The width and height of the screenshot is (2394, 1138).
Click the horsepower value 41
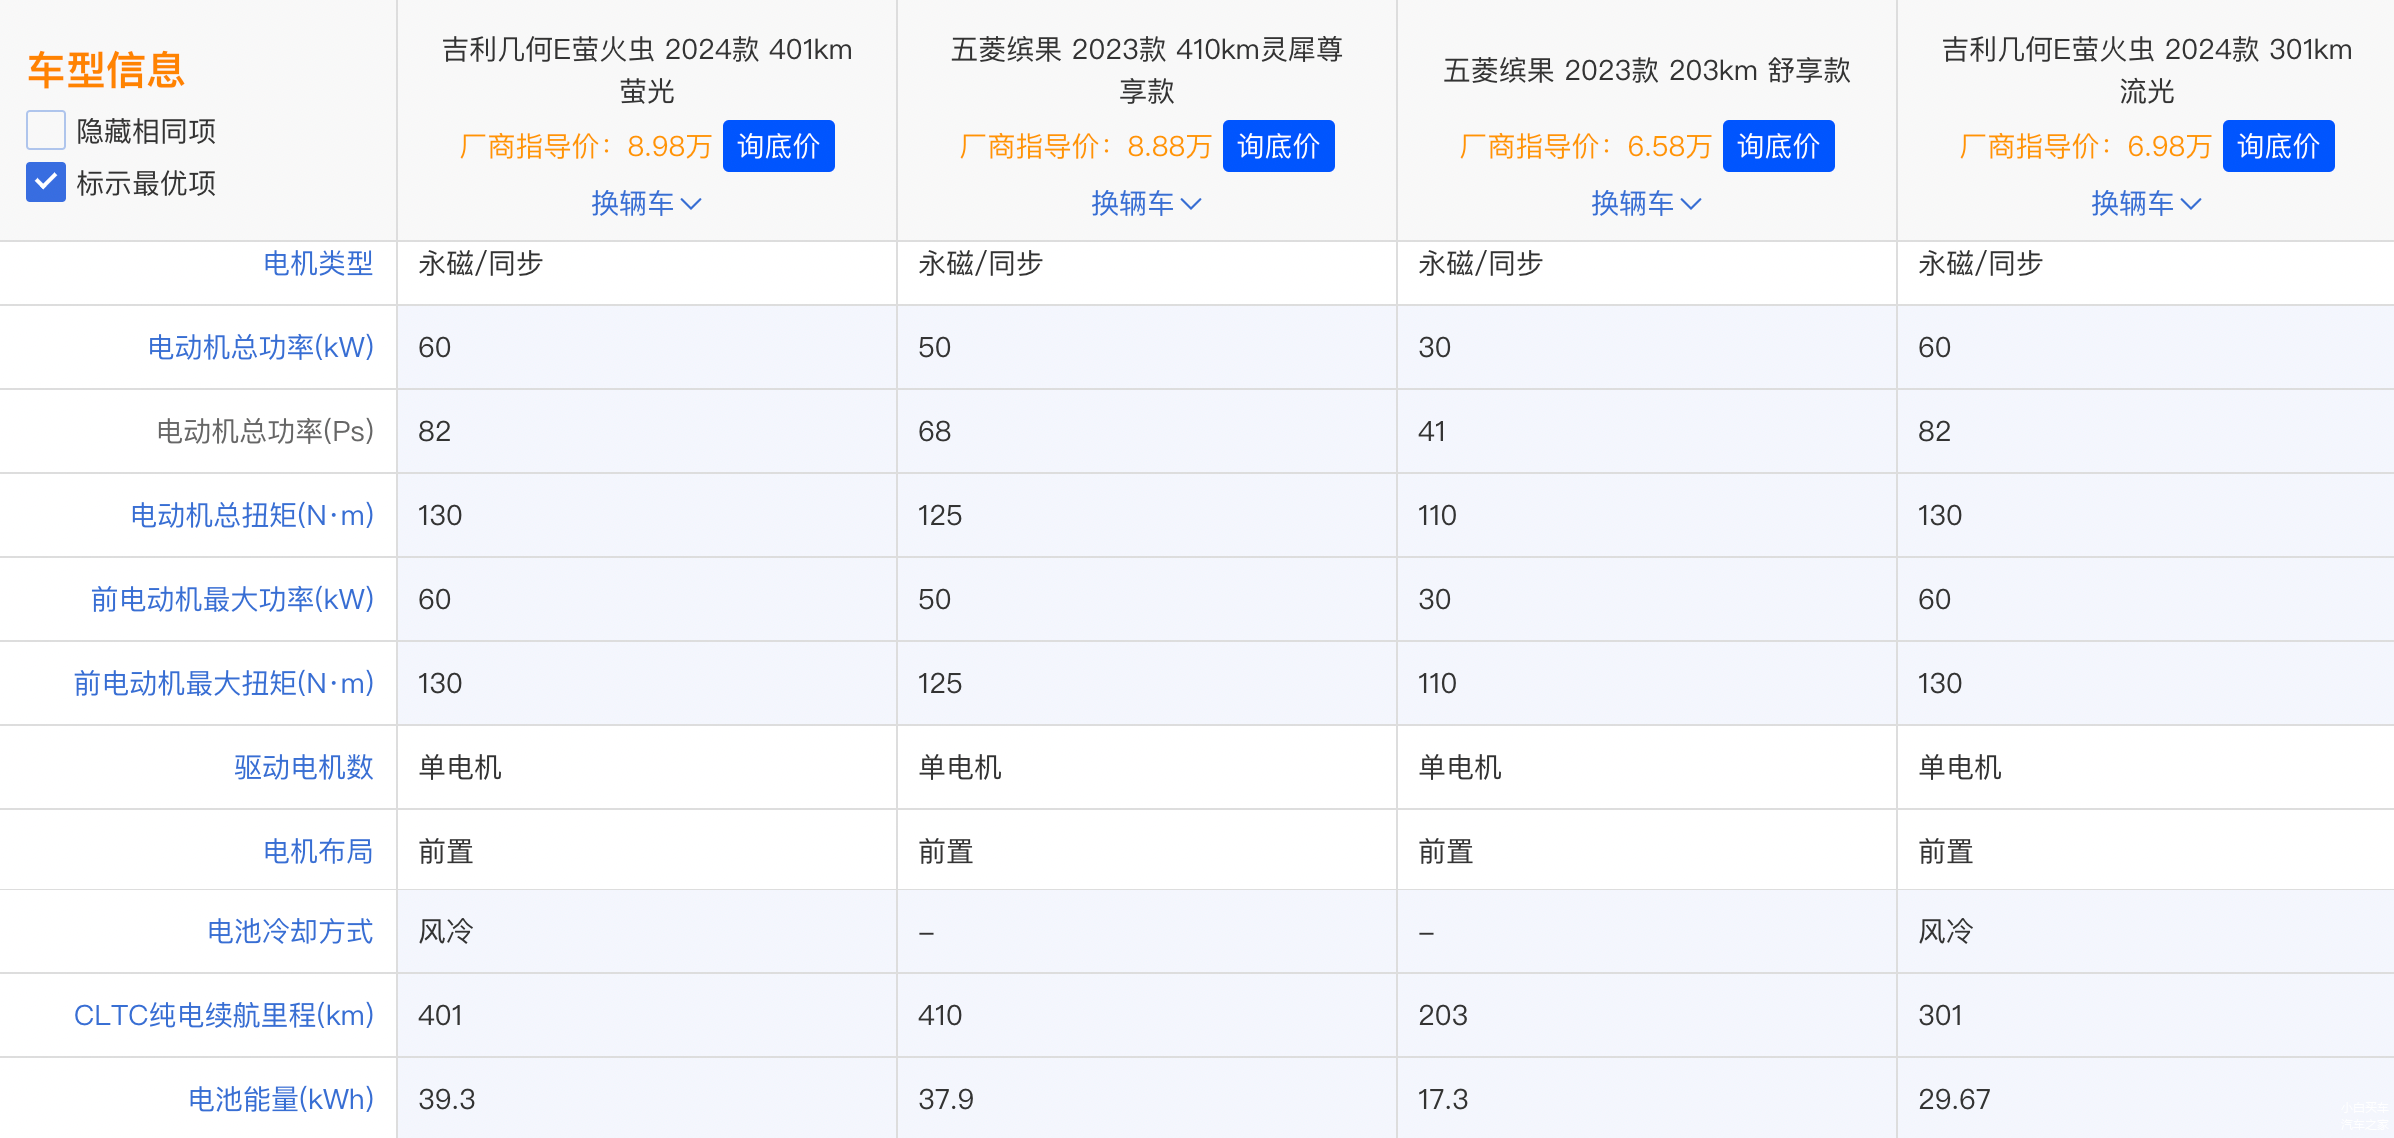[x=1432, y=431]
